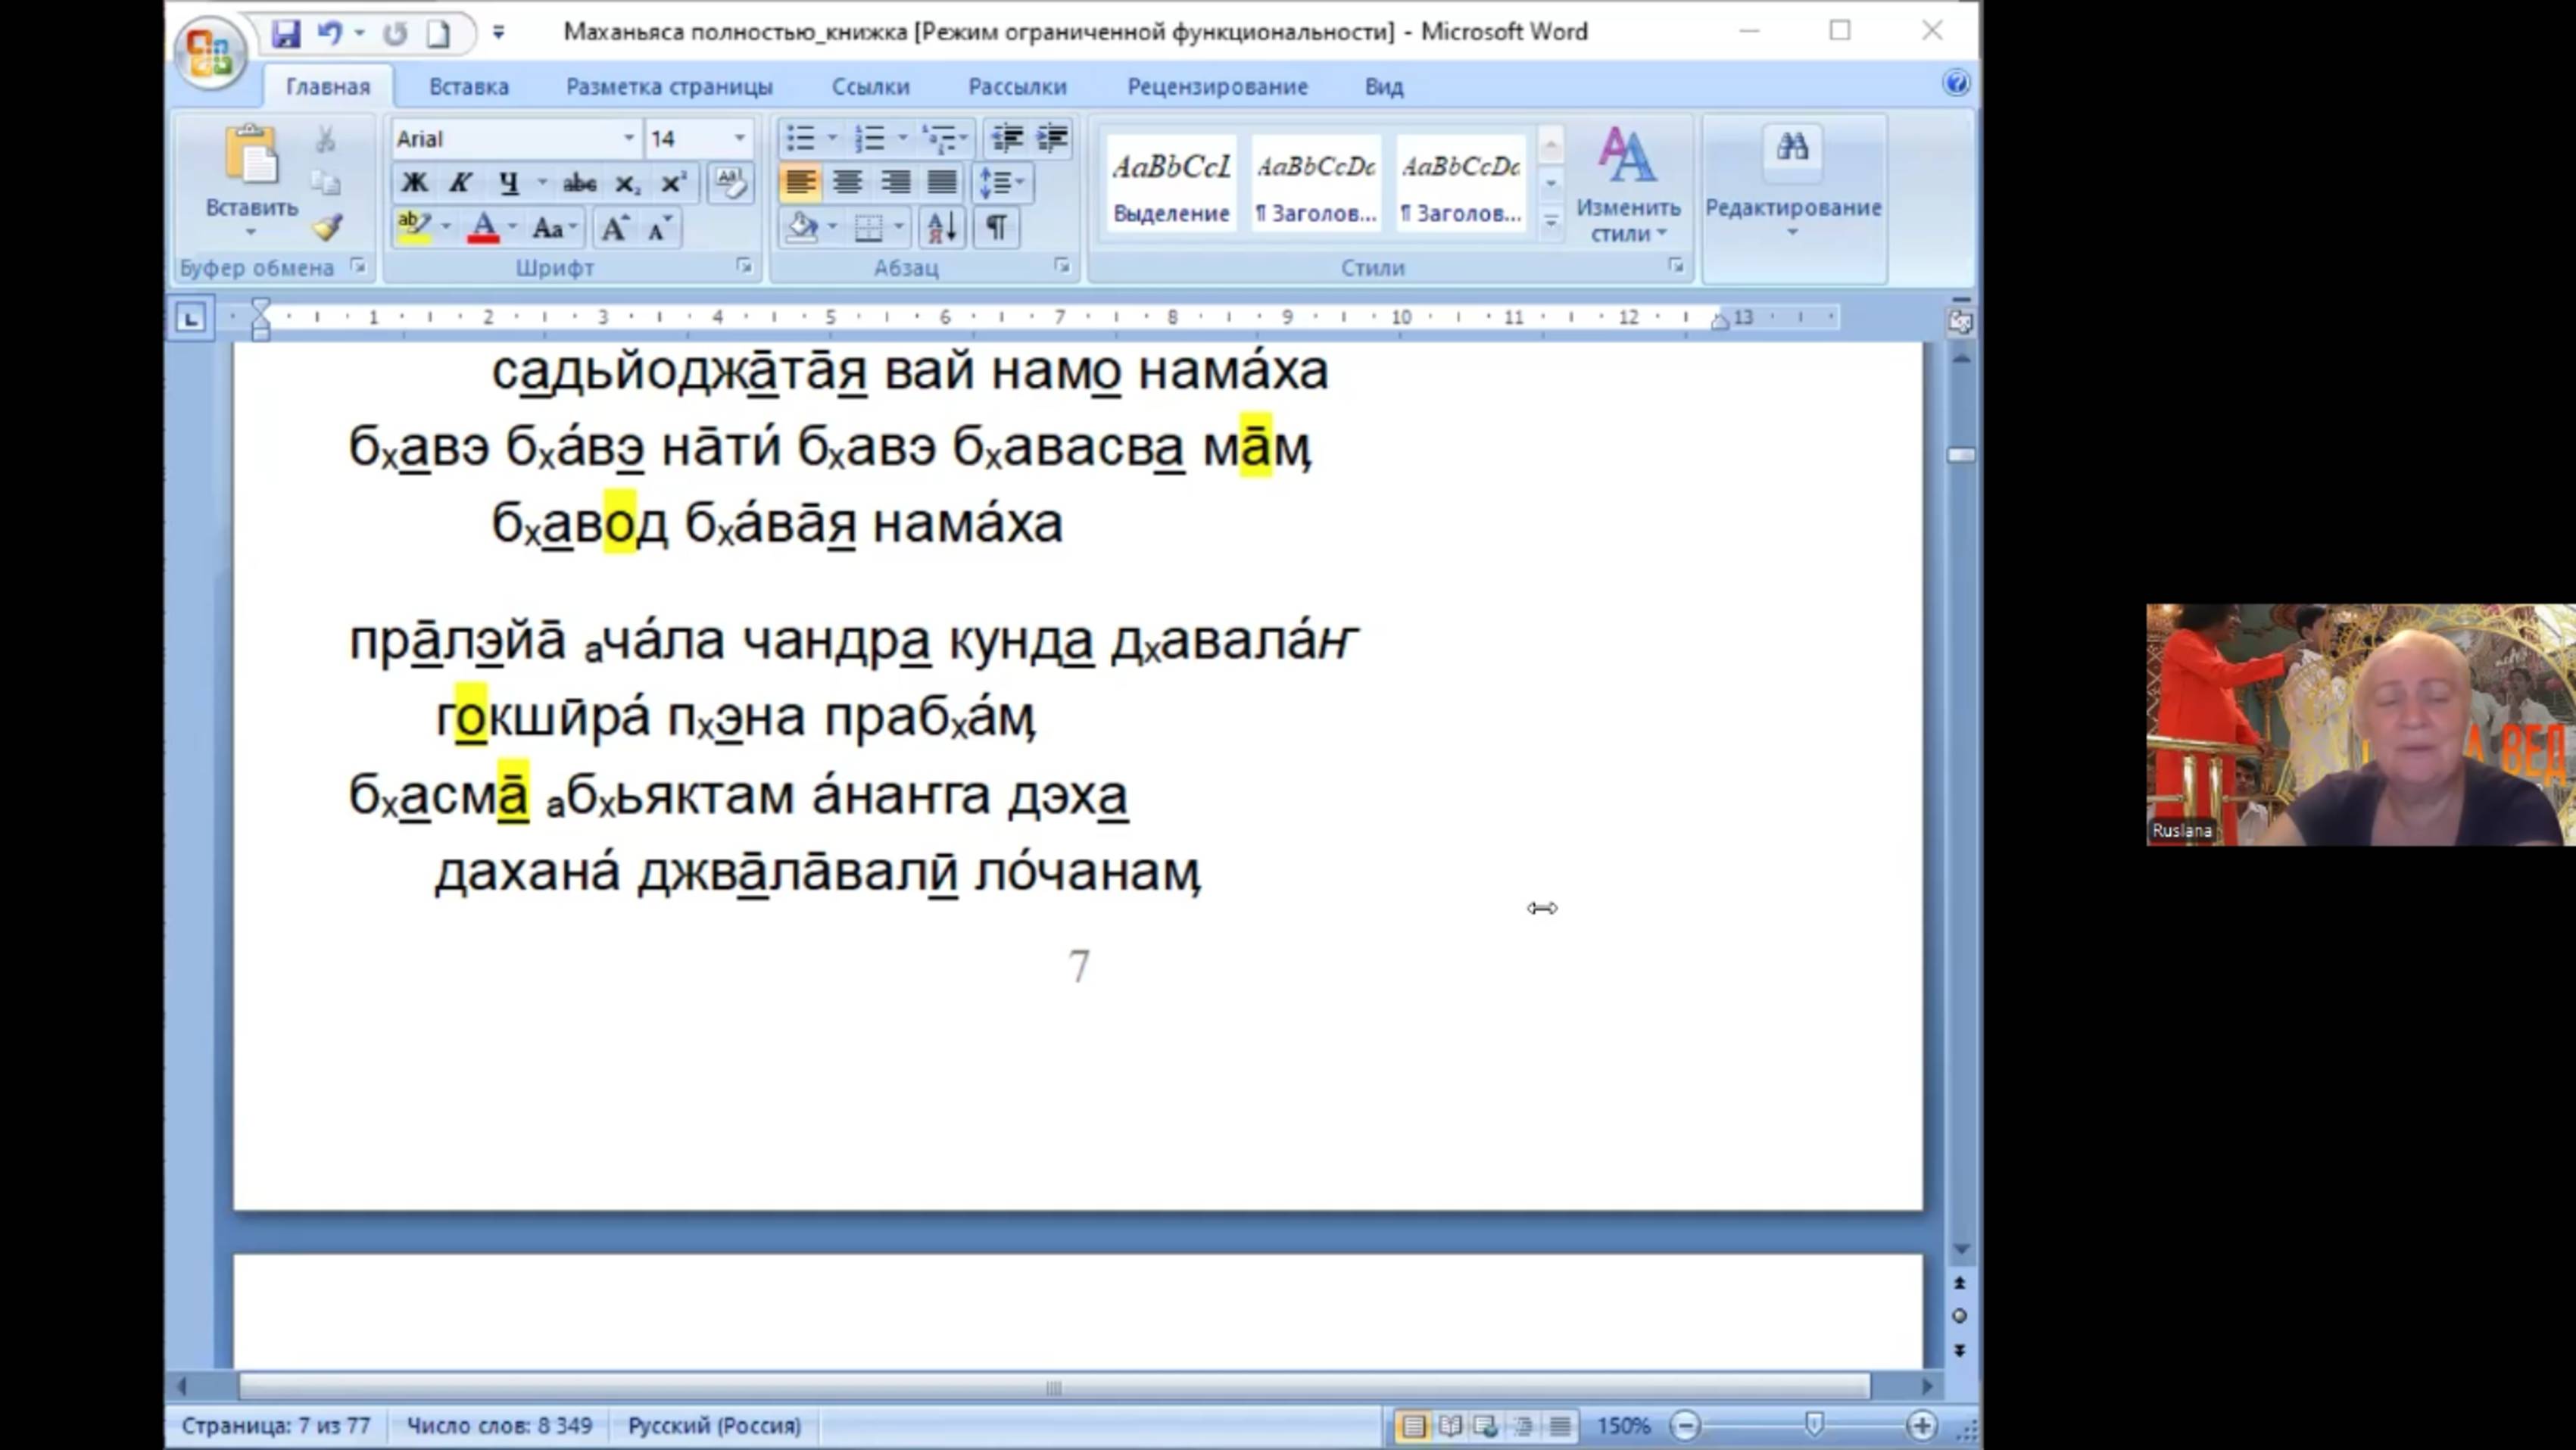Click the Число слов word count indicator
The width and height of the screenshot is (2576, 1450).
(499, 1425)
